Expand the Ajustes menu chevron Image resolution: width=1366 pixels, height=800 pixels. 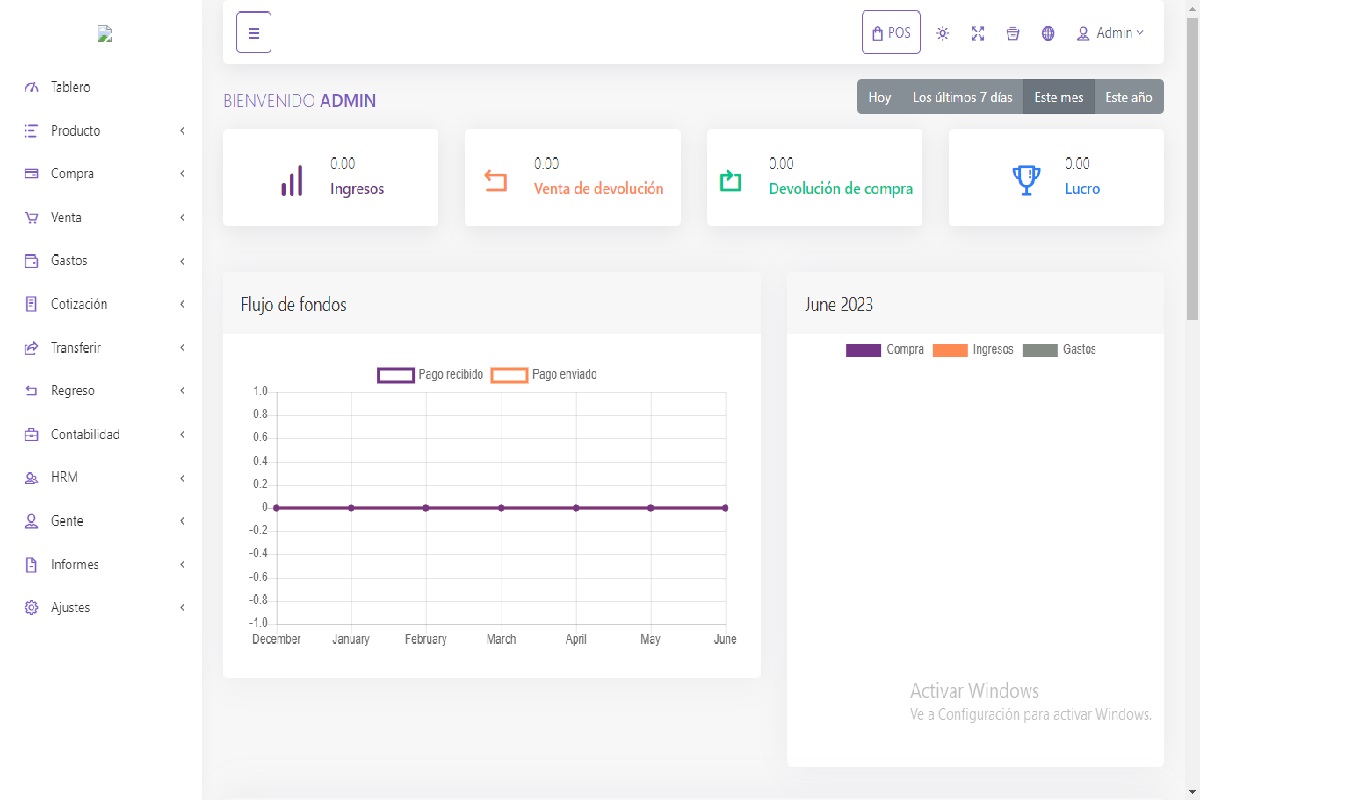coord(183,608)
